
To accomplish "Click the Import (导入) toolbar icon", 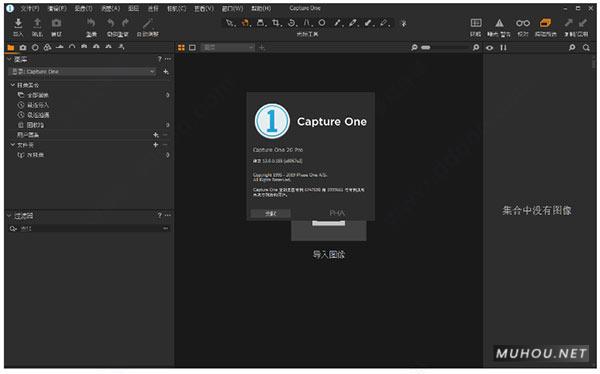I will [18, 23].
